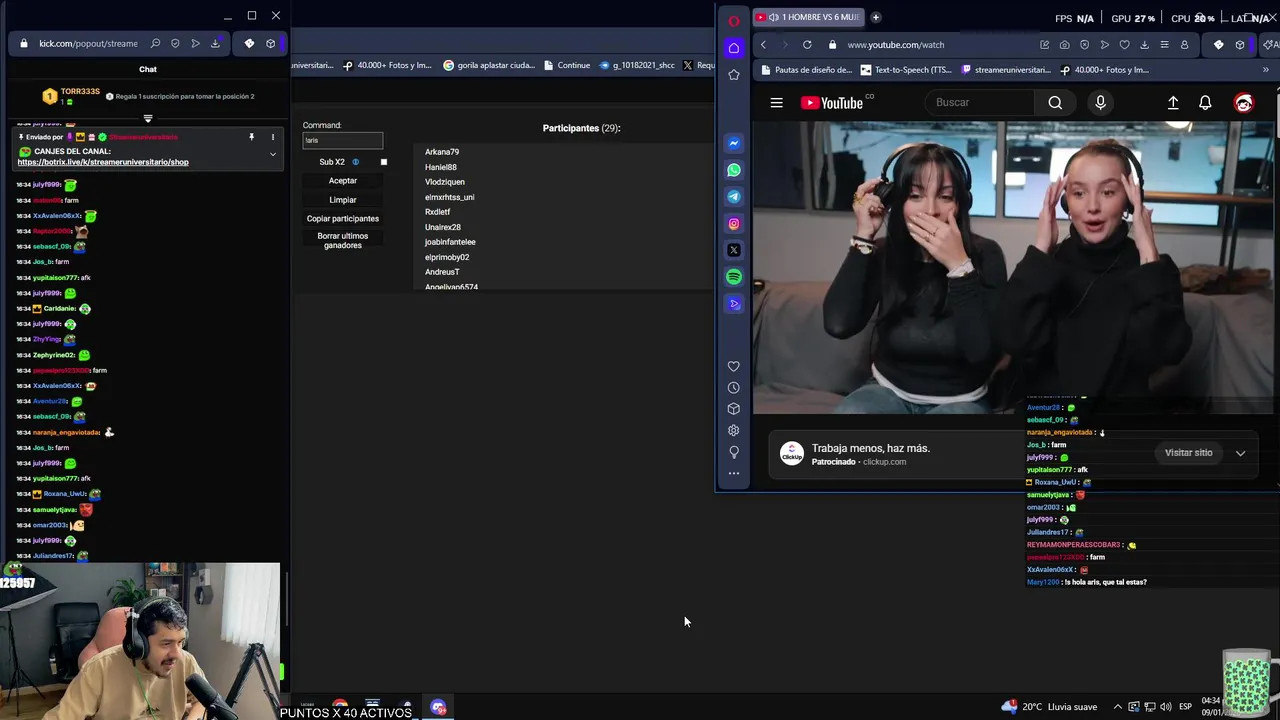
Task: Open the sidebar three-dots more menu
Action: point(734,473)
